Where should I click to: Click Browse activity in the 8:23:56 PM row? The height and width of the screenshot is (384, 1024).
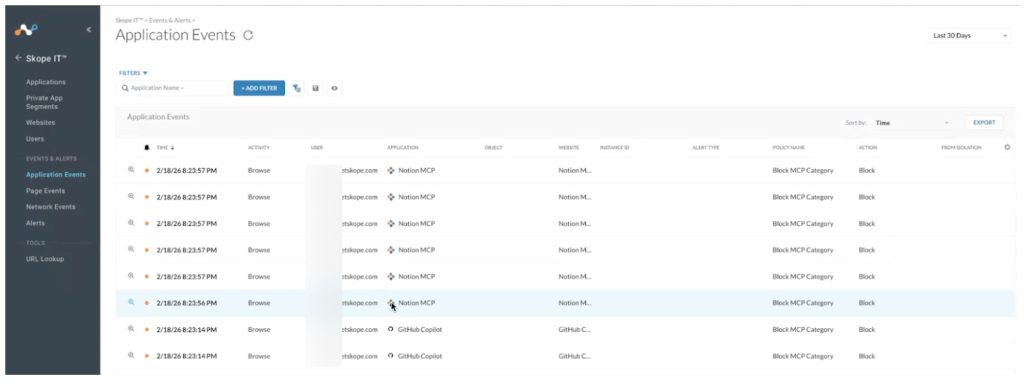click(259, 303)
